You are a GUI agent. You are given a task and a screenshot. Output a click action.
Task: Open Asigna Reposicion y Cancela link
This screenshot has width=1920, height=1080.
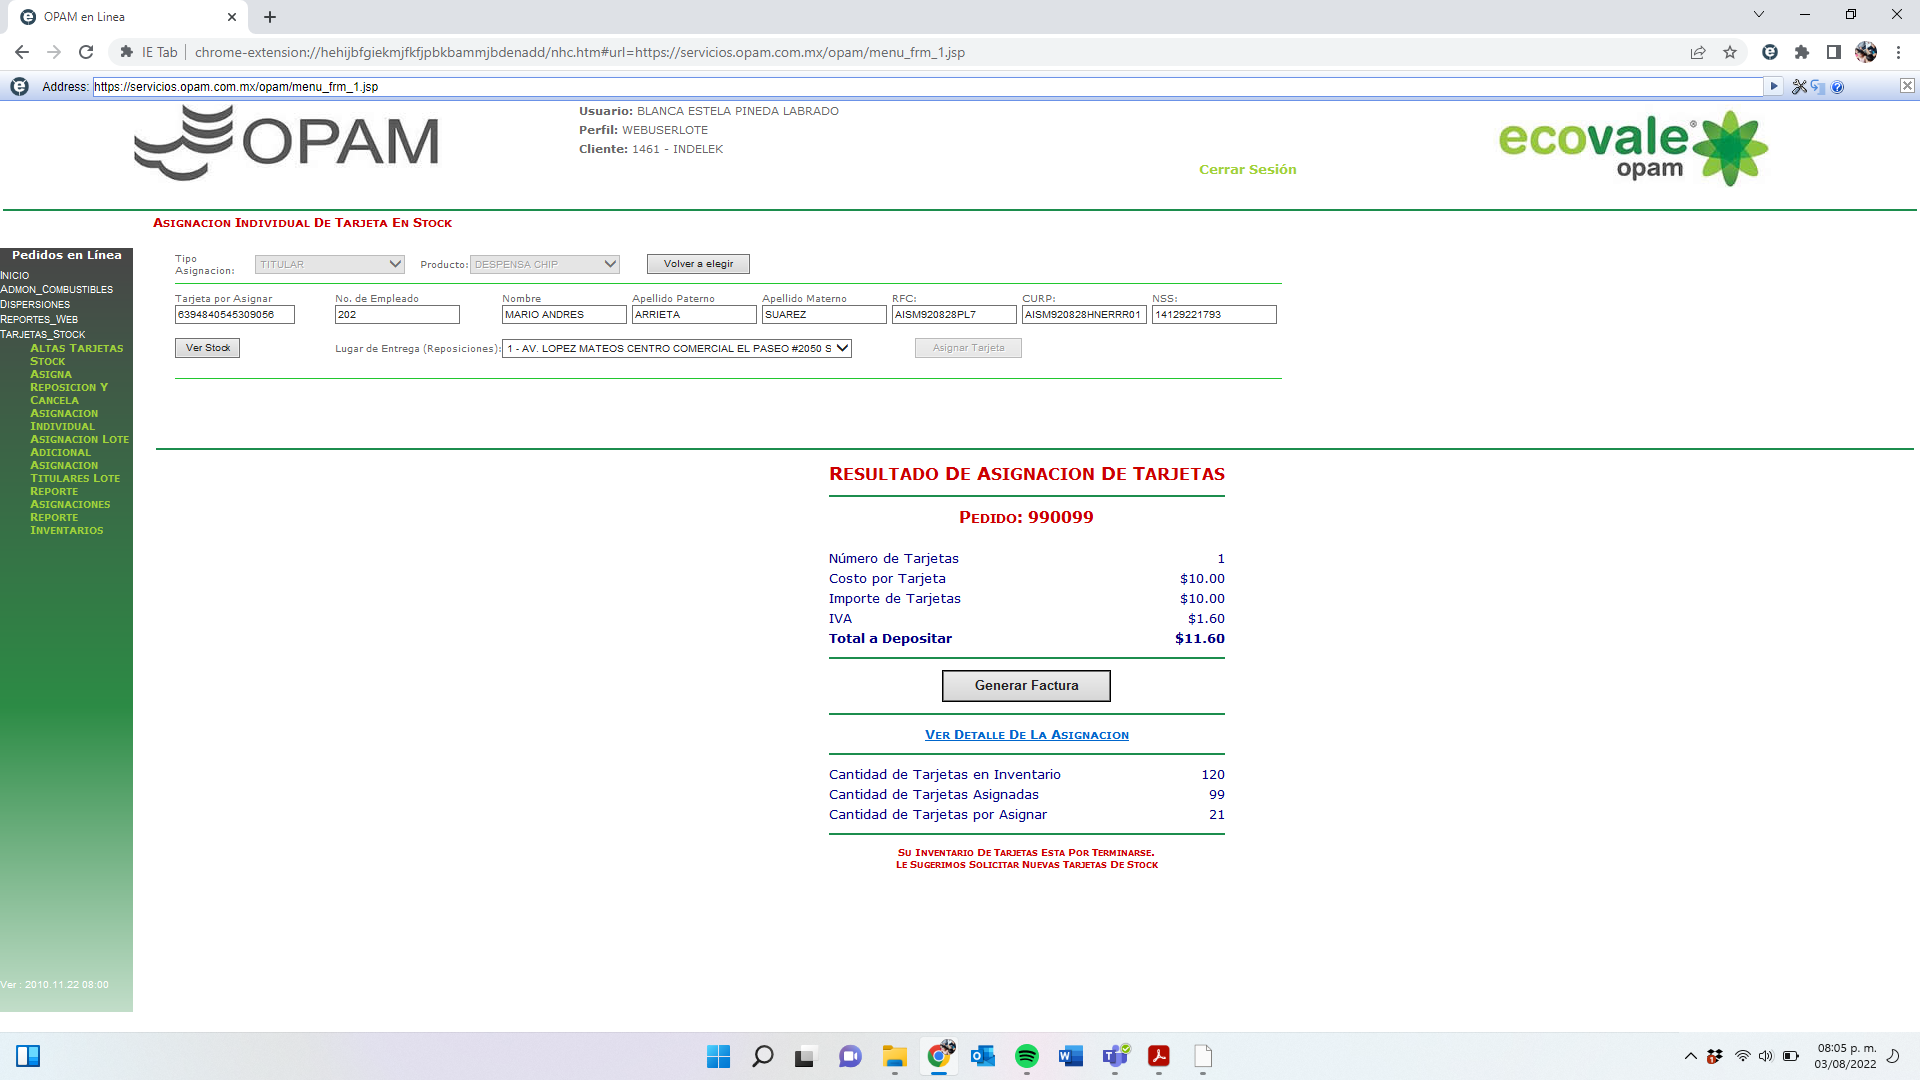coord(69,387)
